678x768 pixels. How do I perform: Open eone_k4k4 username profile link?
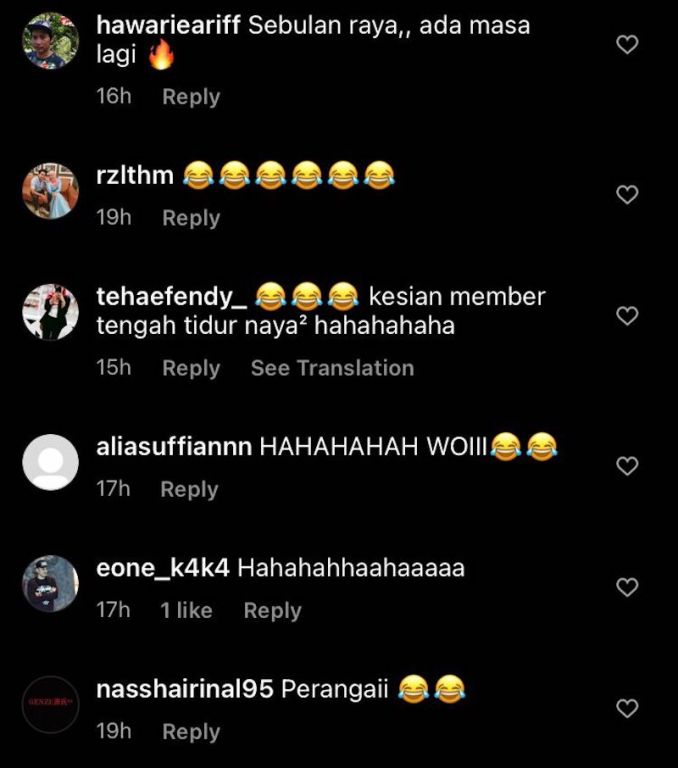[163, 568]
